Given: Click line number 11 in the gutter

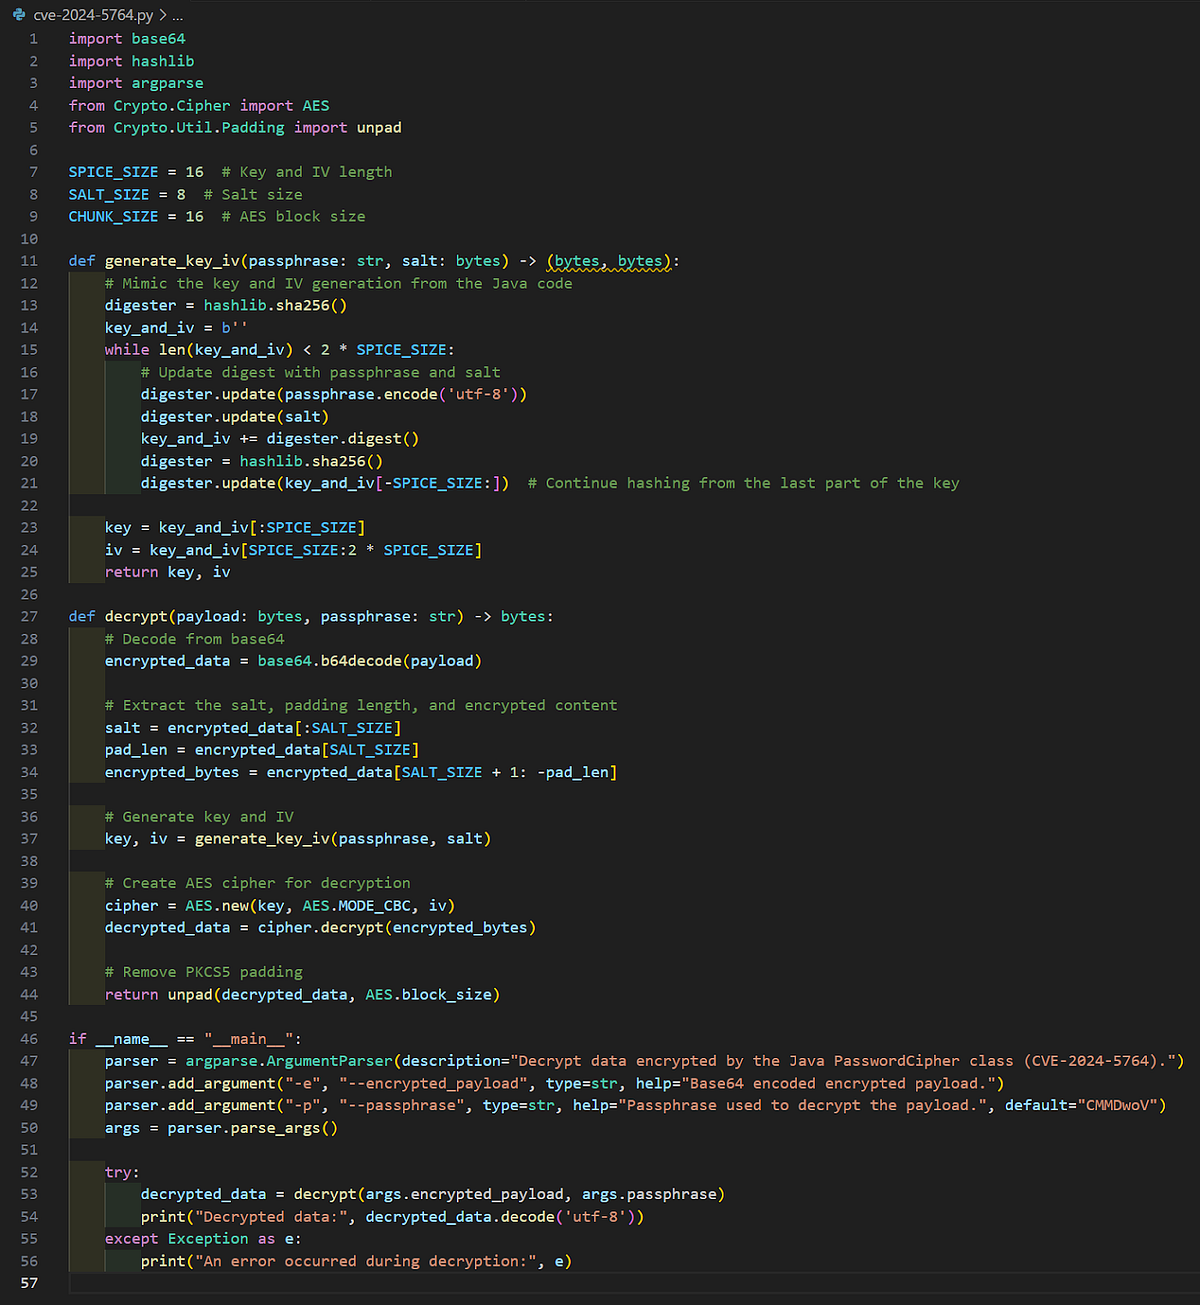Looking at the screenshot, I should click(x=29, y=261).
